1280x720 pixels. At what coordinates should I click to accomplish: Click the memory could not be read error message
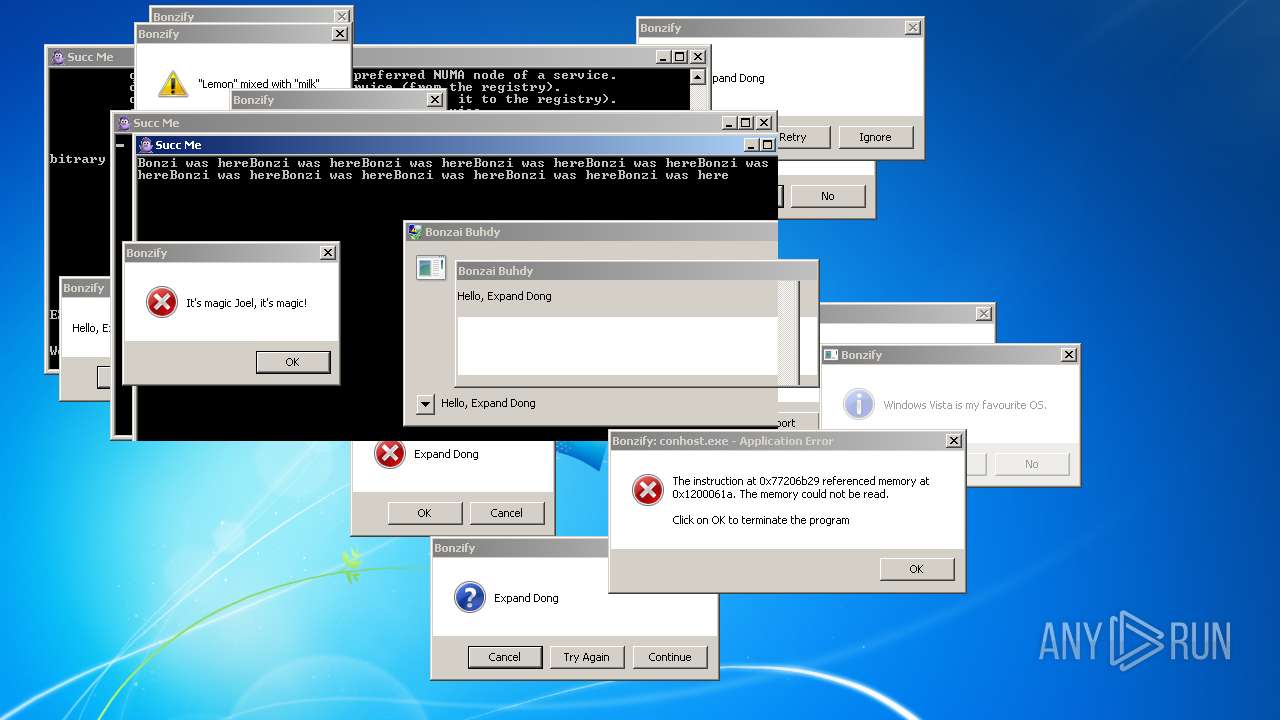801,487
